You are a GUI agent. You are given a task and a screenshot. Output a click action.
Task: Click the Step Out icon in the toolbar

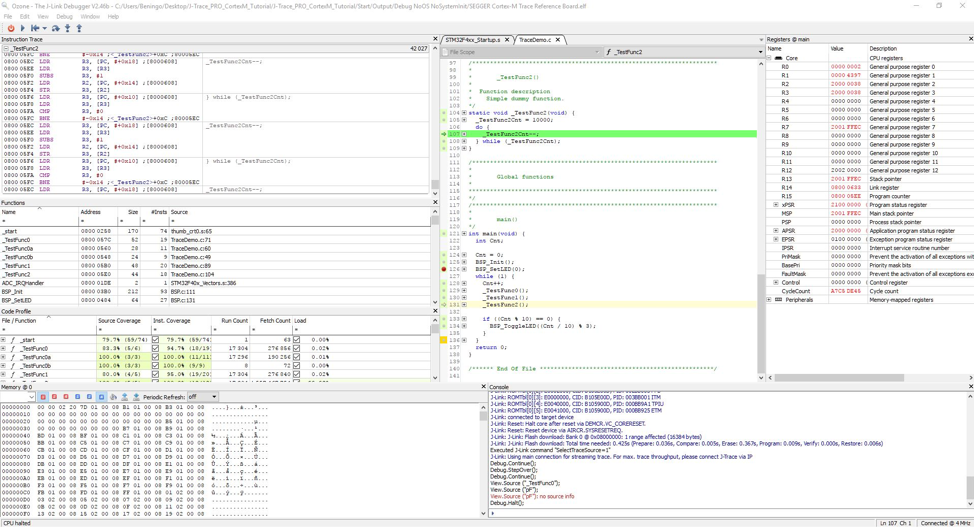(79, 28)
